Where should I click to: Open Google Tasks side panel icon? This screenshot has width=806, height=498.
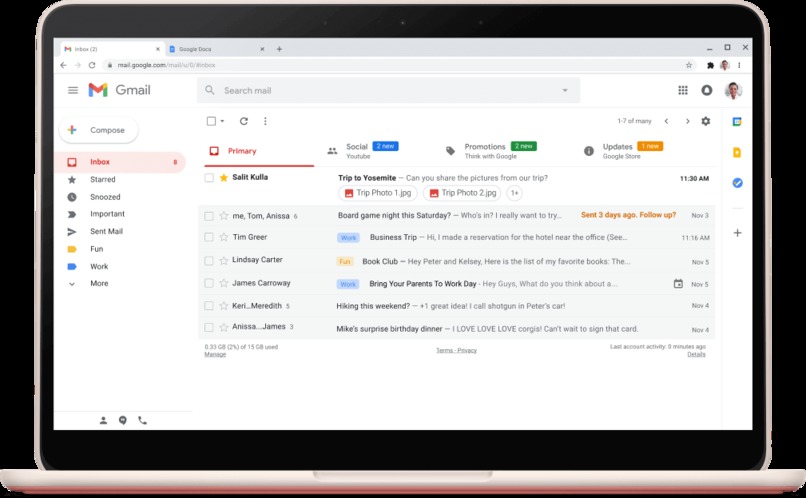point(737,183)
